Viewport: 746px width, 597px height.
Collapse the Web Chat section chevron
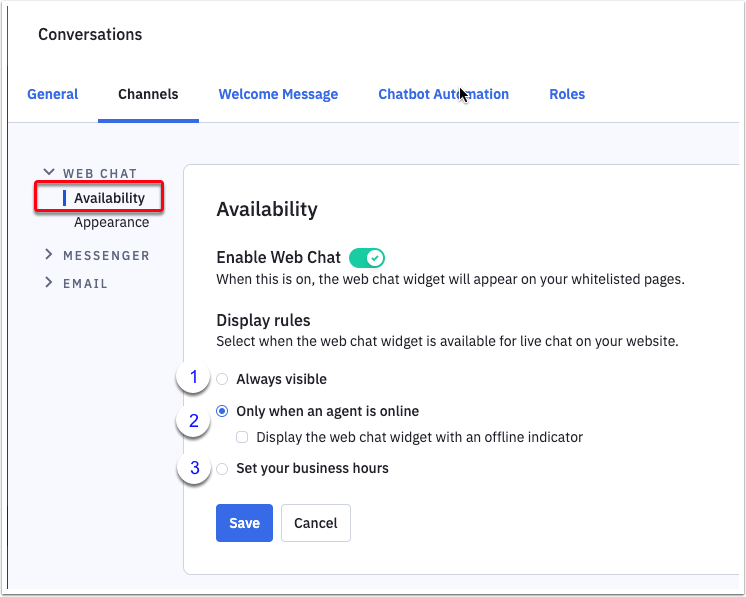(49, 173)
